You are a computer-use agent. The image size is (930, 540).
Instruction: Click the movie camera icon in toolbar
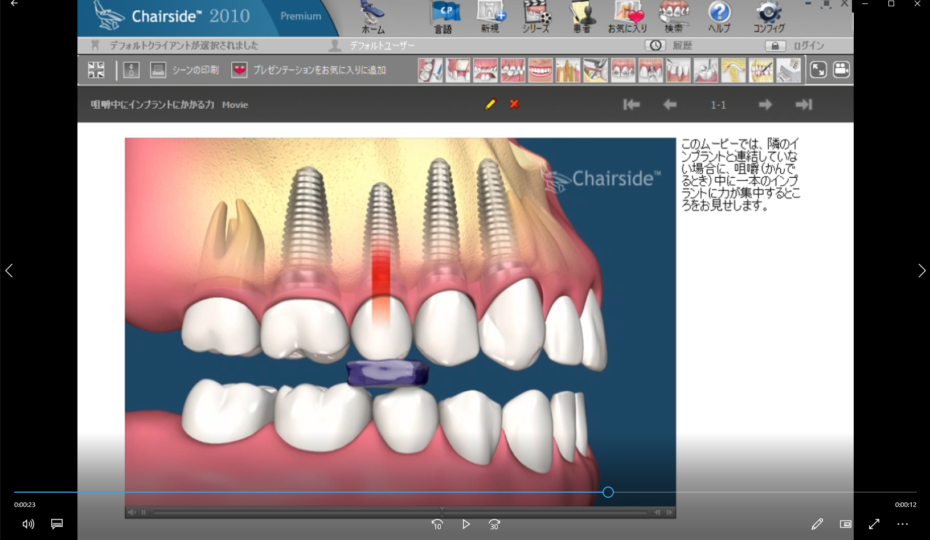point(841,70)
